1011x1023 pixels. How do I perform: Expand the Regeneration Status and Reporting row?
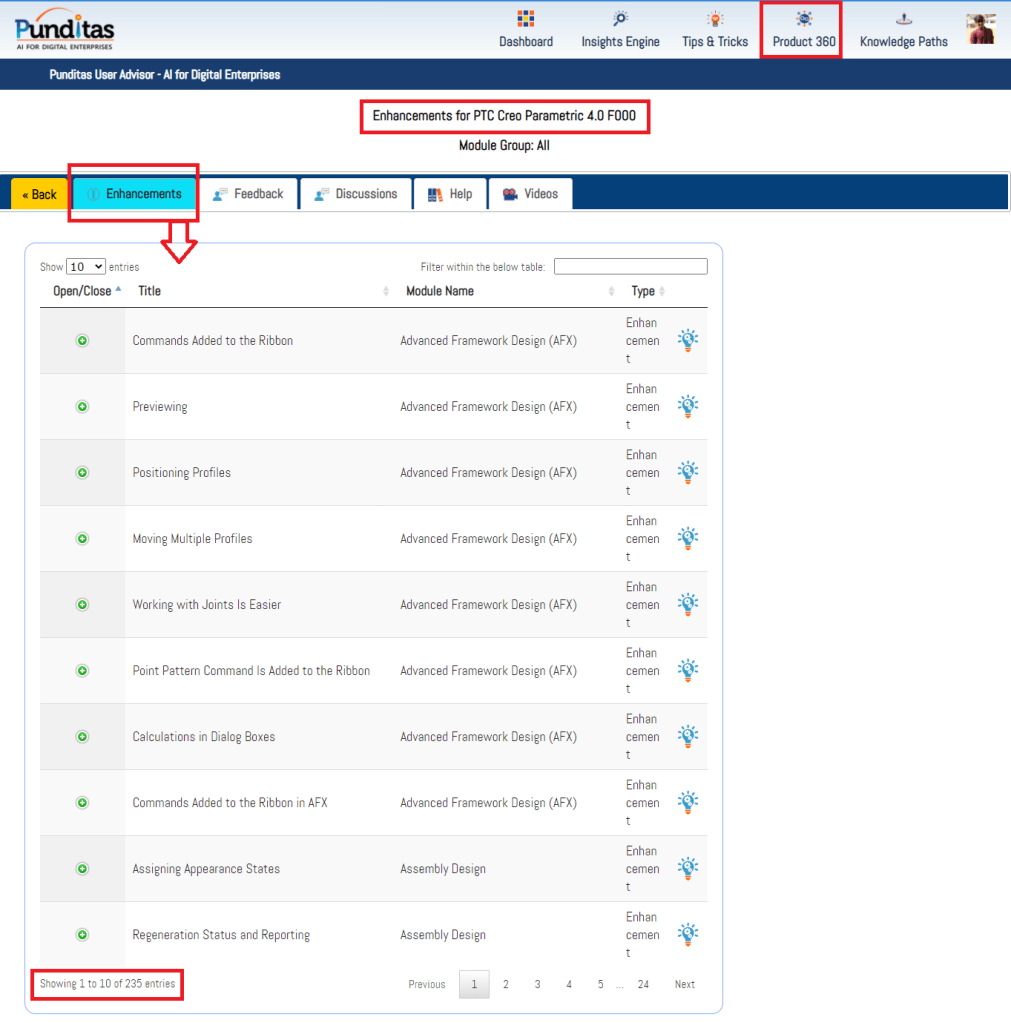click(82, 935)
